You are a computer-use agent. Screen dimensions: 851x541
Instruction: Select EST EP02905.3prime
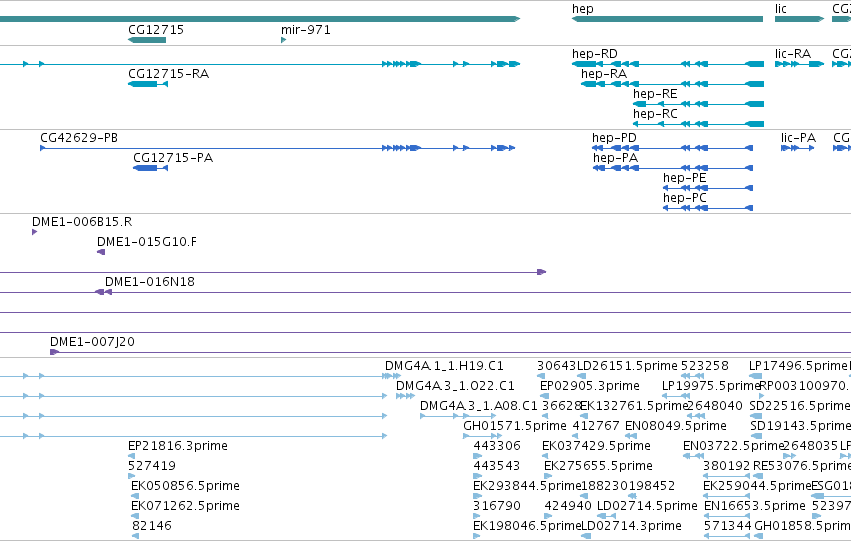tap(589, 386)
